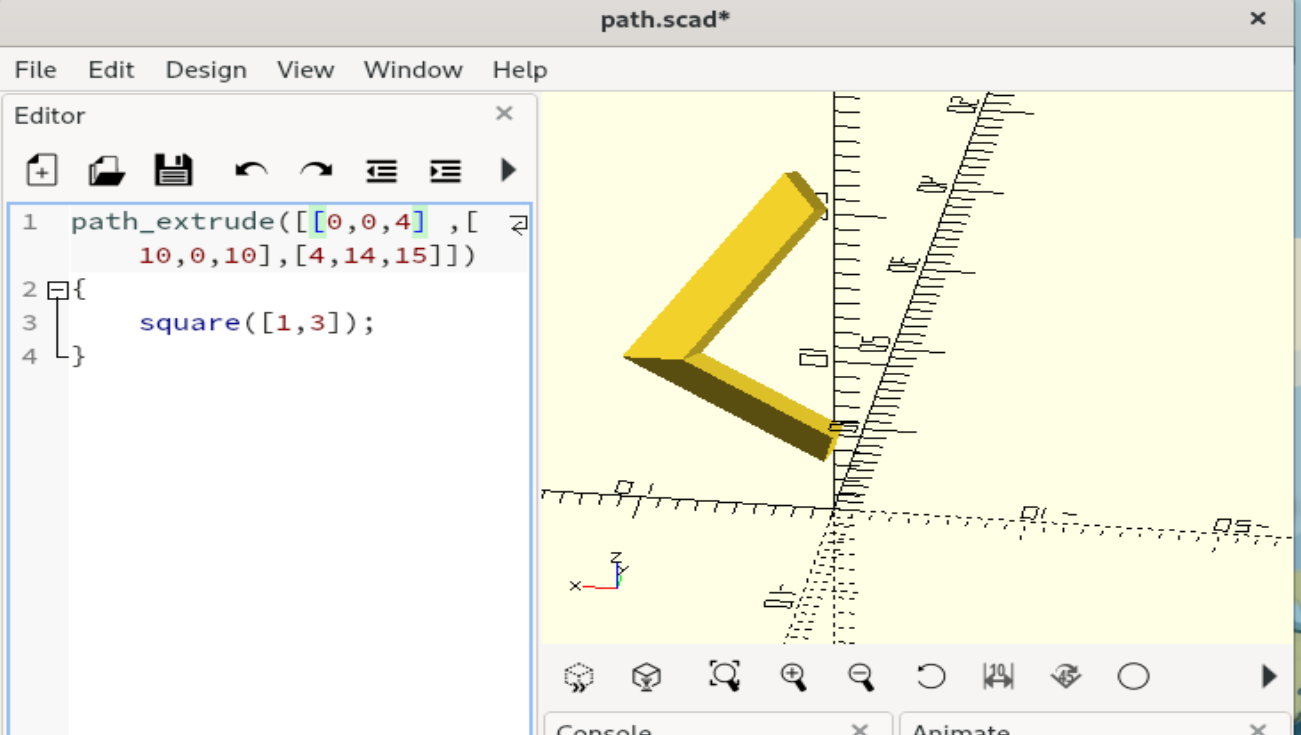Save the script with the floppy disk icon
The width and height of the screenshot is (1301, 735).
tap(173, 170)
